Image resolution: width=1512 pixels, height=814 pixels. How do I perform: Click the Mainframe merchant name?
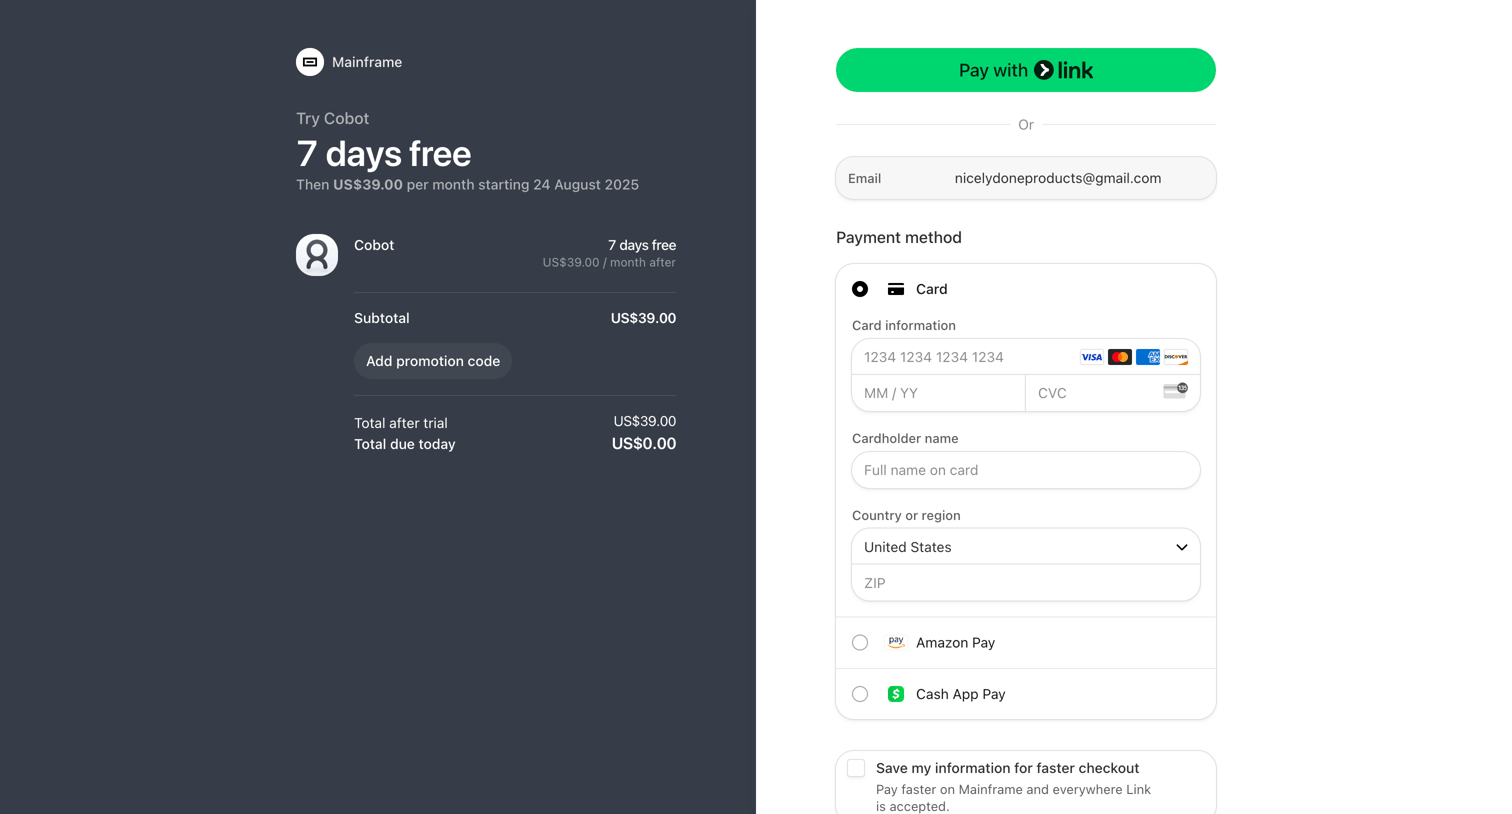tap(367, 62)
